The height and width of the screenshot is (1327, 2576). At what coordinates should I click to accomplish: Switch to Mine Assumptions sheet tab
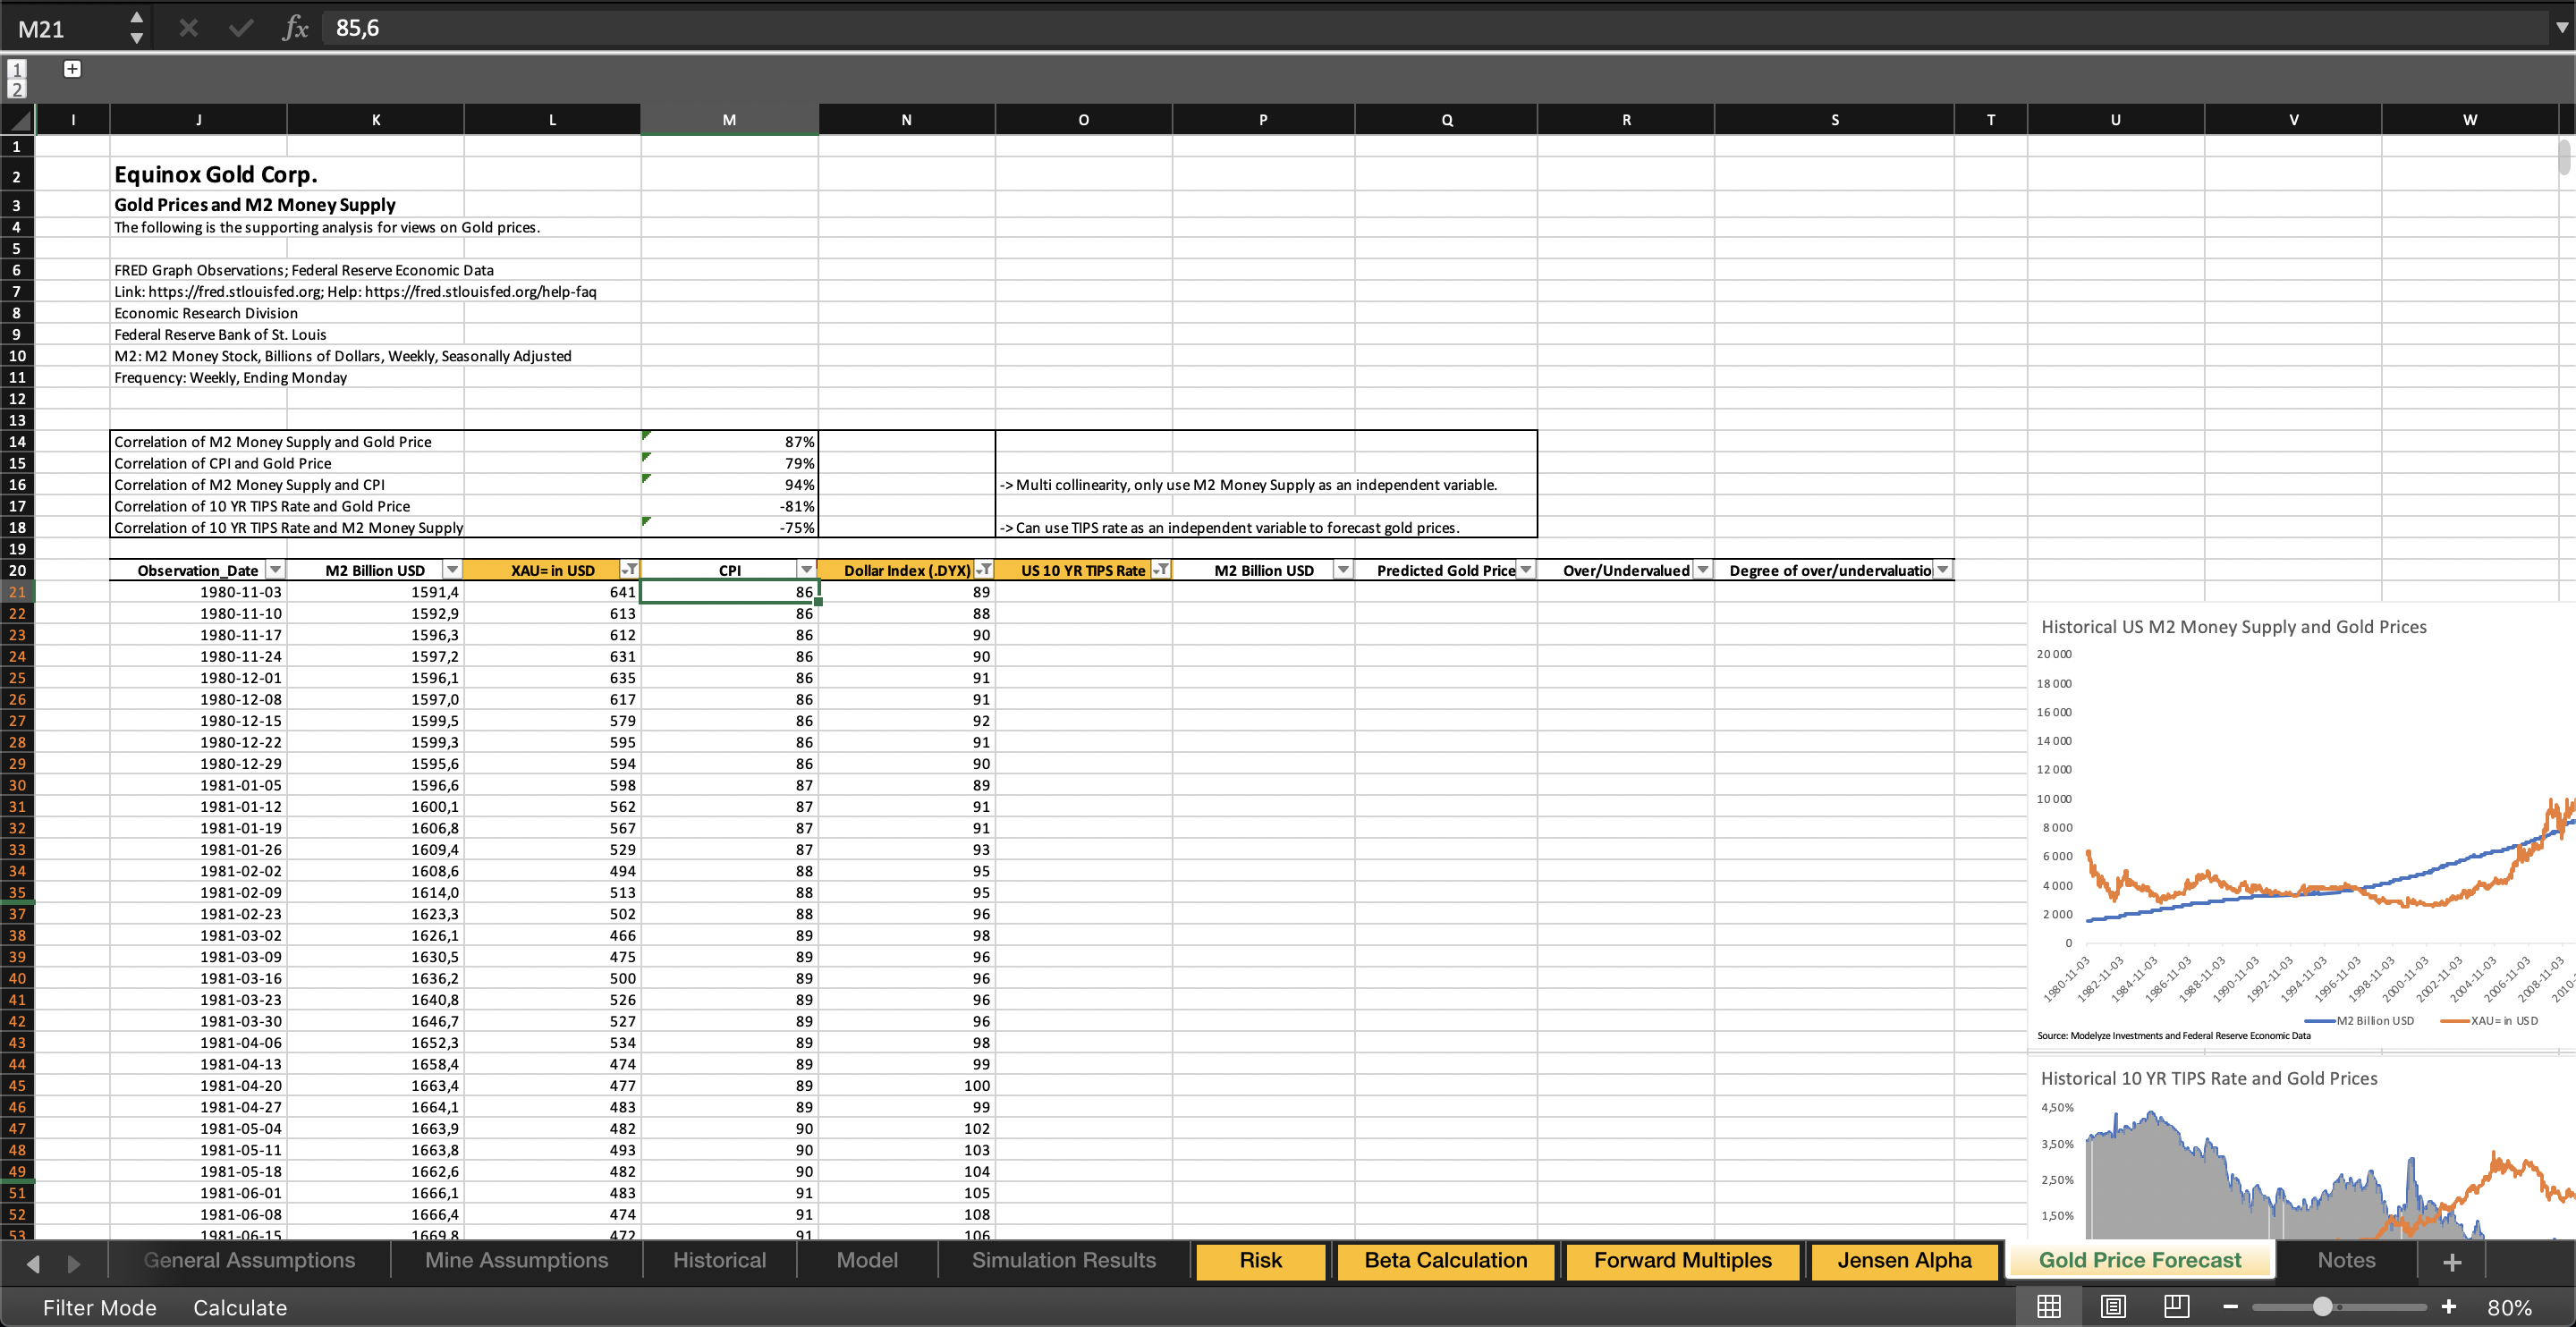(516, 1260)
